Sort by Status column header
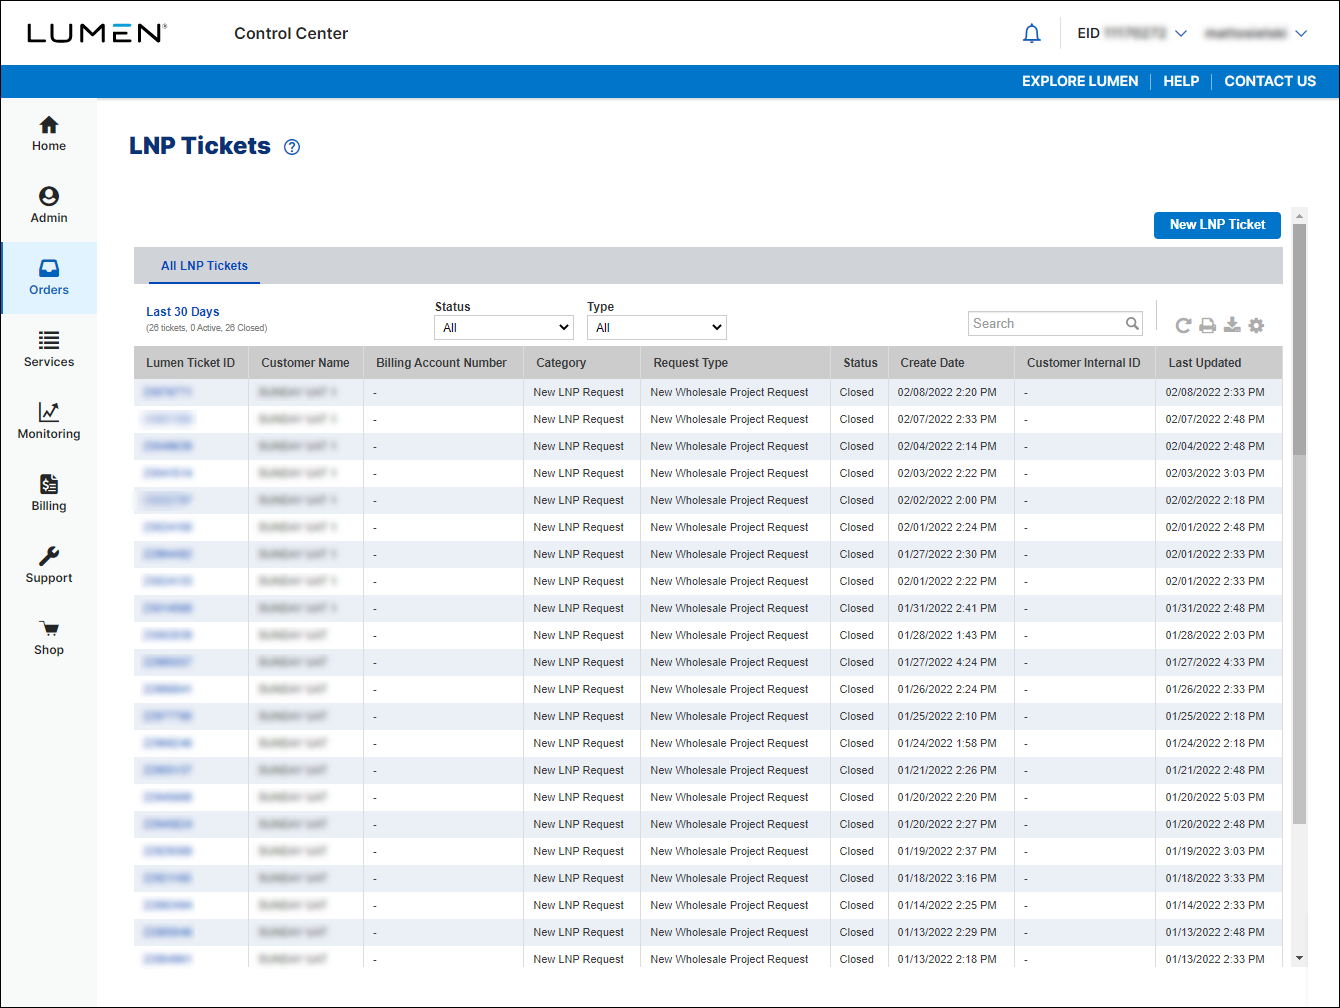The width and height of the screenshot is (1340, 1008). click(860, 363)
